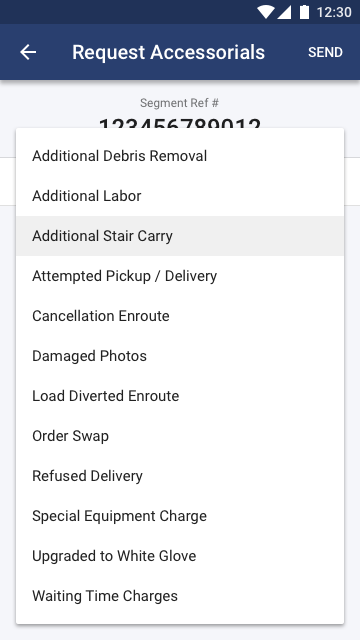The image size is (360, 640).
Task: Select Refused Delivery option
Action: pyautogui.click(x=180, y=476)
